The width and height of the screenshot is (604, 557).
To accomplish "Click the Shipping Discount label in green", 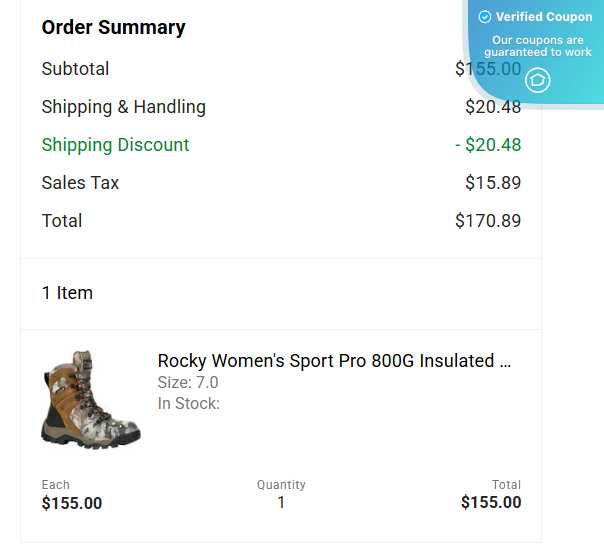I will (115, 145).
